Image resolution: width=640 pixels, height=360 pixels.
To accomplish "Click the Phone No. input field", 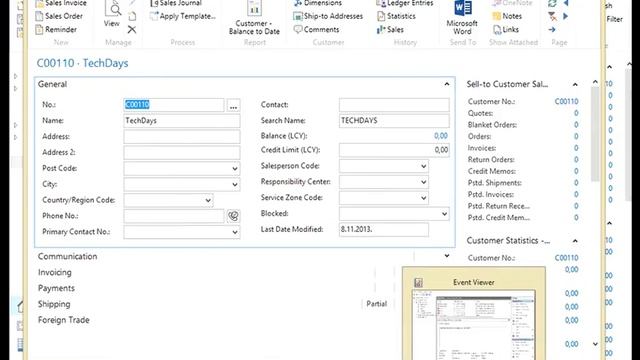I will pyautogui.click(x=174, y=216).
